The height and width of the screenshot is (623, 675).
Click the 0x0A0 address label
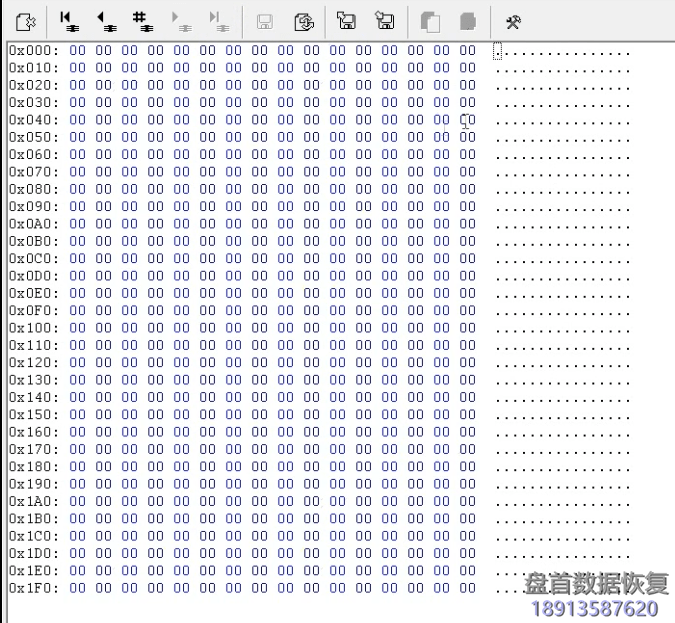tap(33, 223)
